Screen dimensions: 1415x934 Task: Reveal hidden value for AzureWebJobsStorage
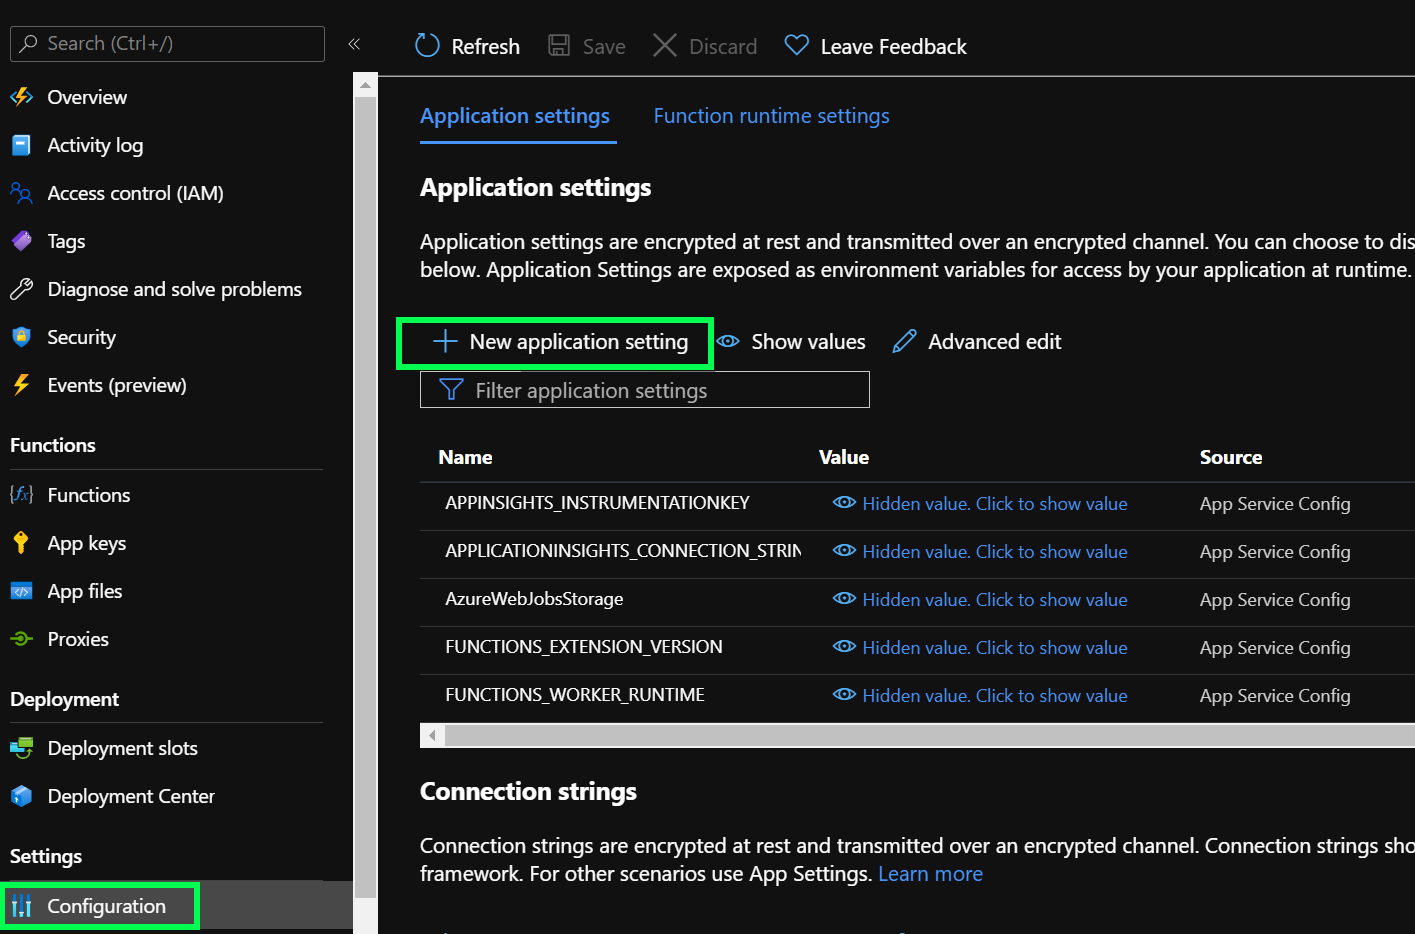(x=980, y=600)
